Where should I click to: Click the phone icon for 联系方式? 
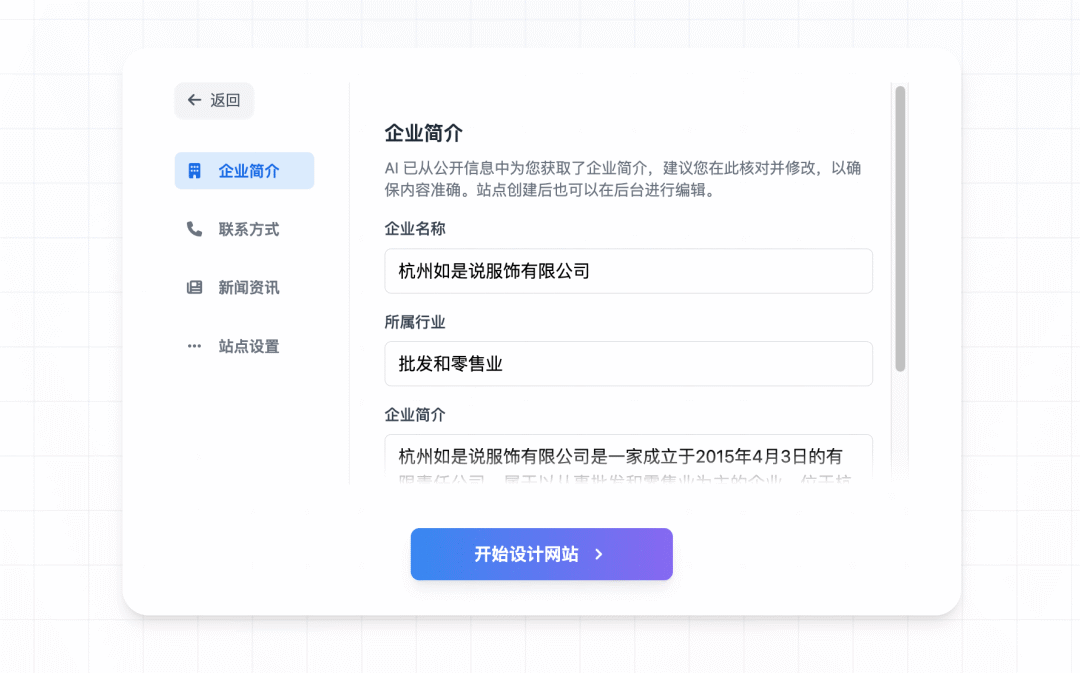click(x=194, y=229)
